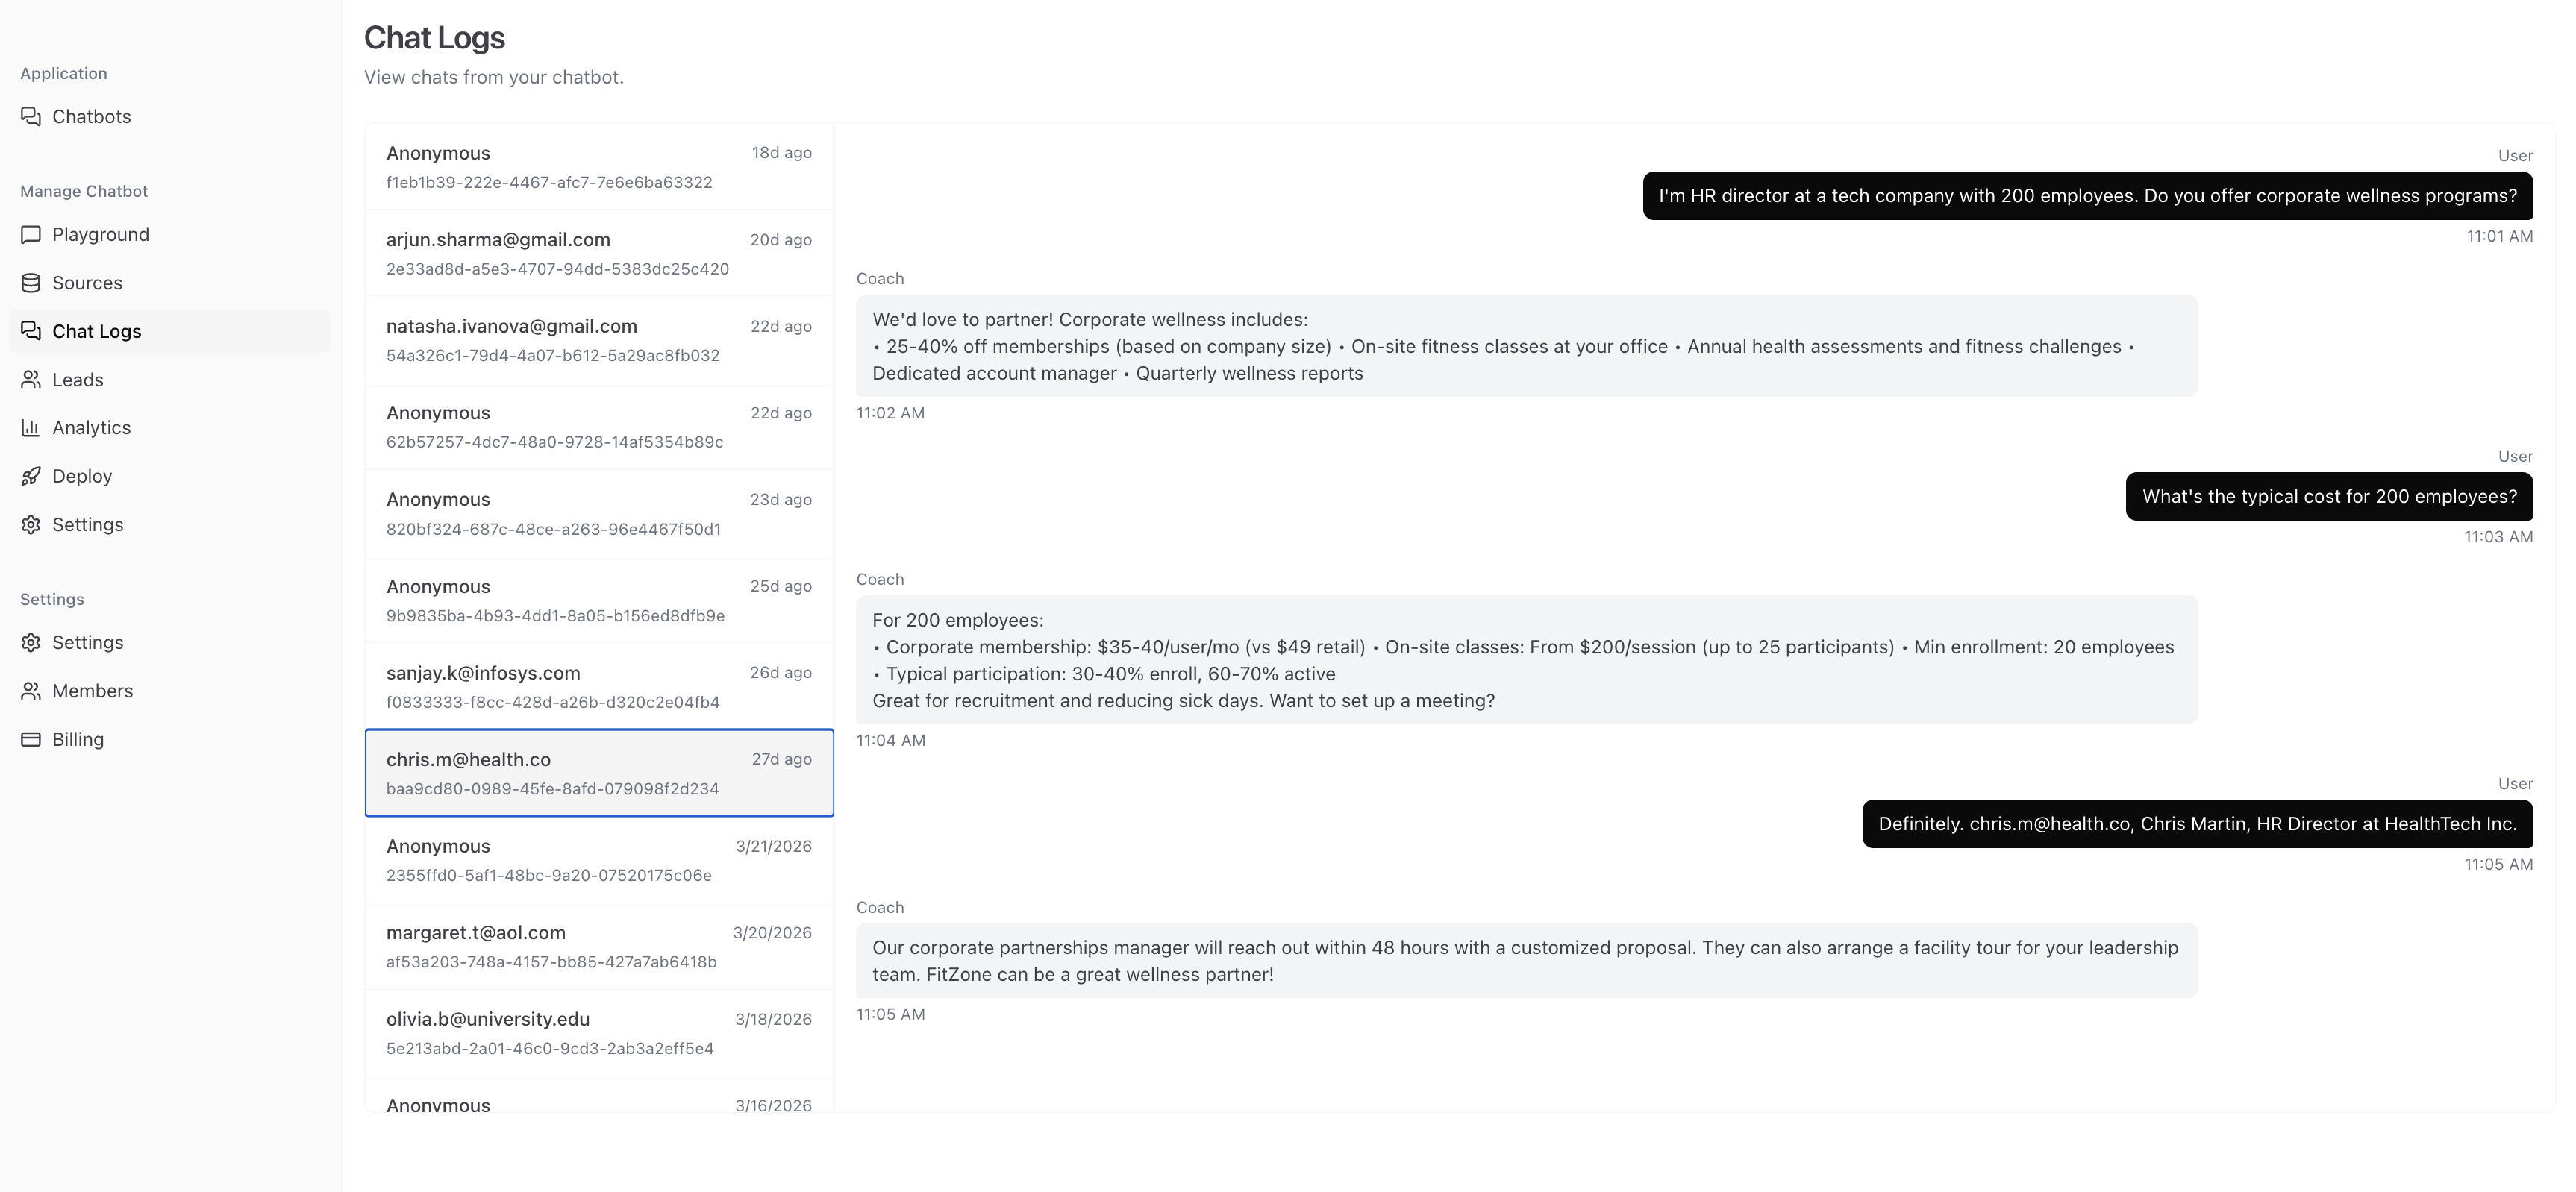This screenshot has height=1192, width=2576.
Task: Open natasha.ivanova@gmail.com conversation
Action: pos(599,340)
